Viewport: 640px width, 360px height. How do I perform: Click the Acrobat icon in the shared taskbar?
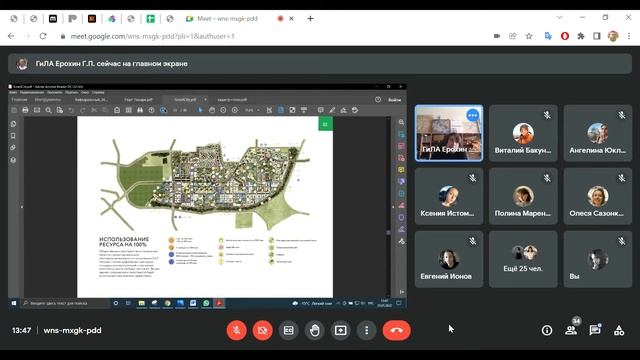click(x=219, y=303)
